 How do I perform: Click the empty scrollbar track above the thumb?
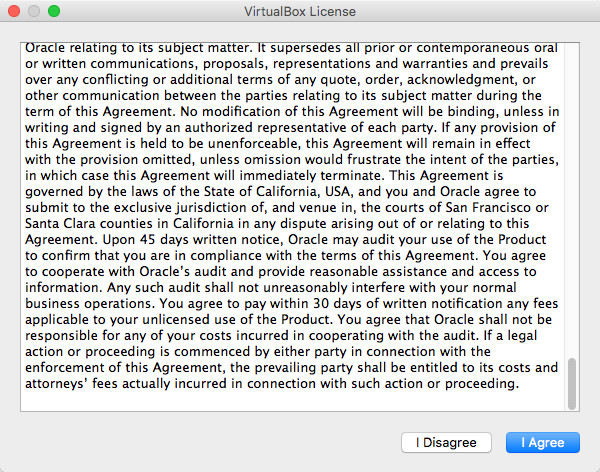(572, 200)
